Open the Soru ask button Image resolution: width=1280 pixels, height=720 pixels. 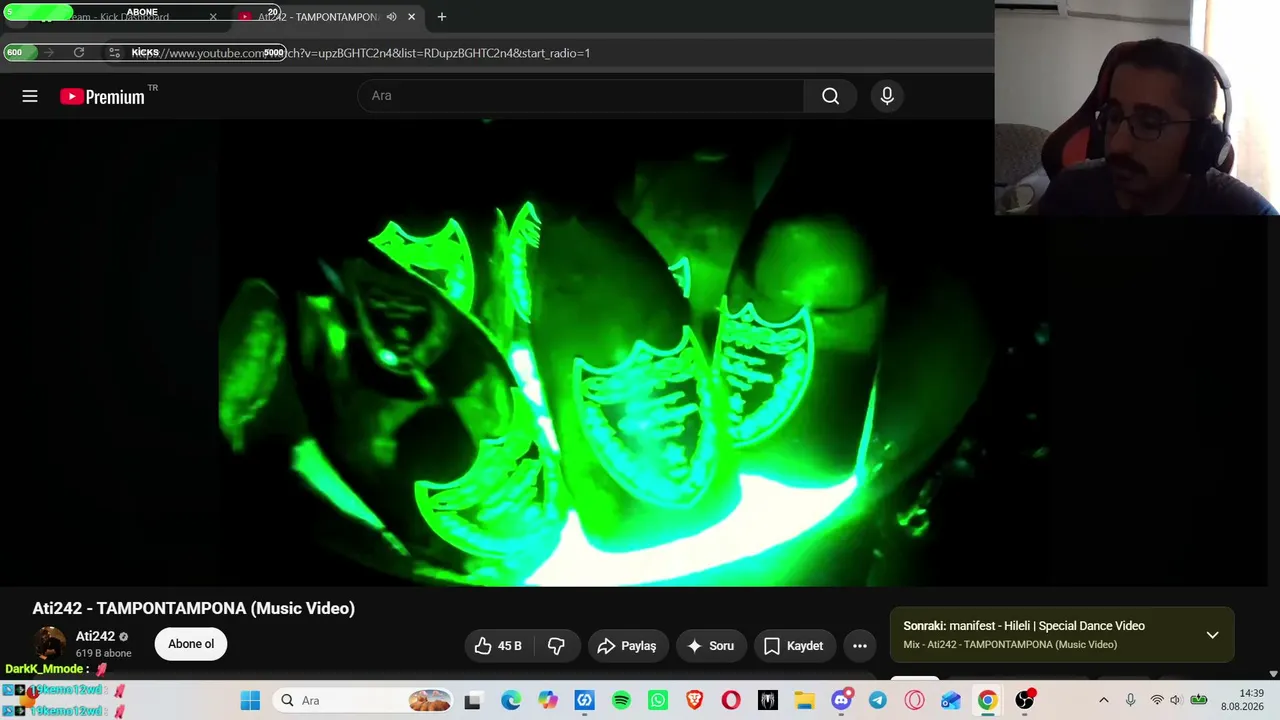pyautogui.click(x=711, y=646)
